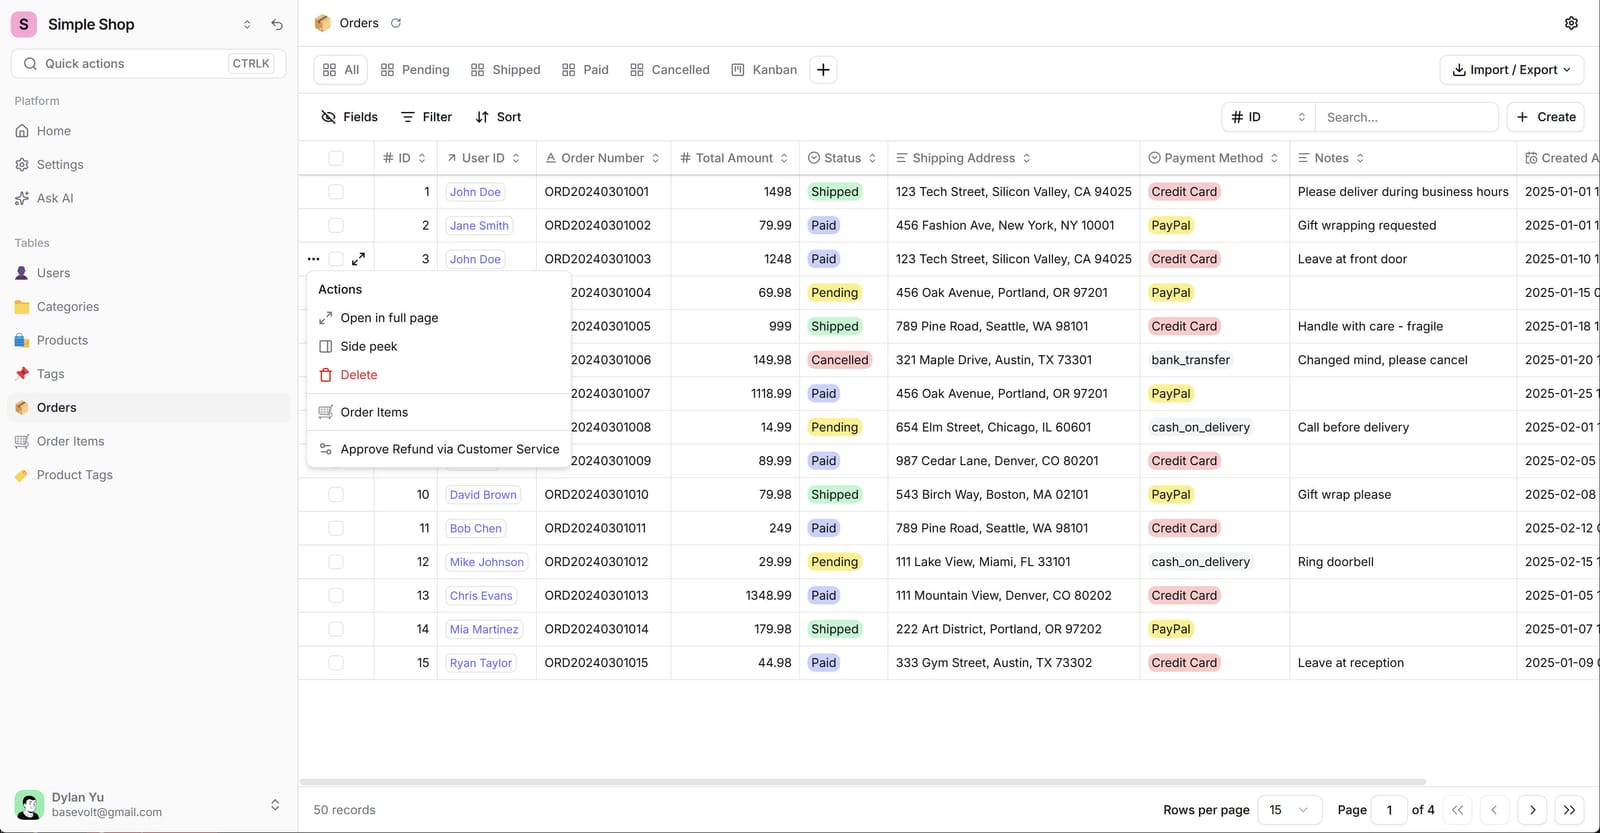Add a new view with plus button
The height and width of the screenshot is (833, 1600).
click(x=823, y=70)
